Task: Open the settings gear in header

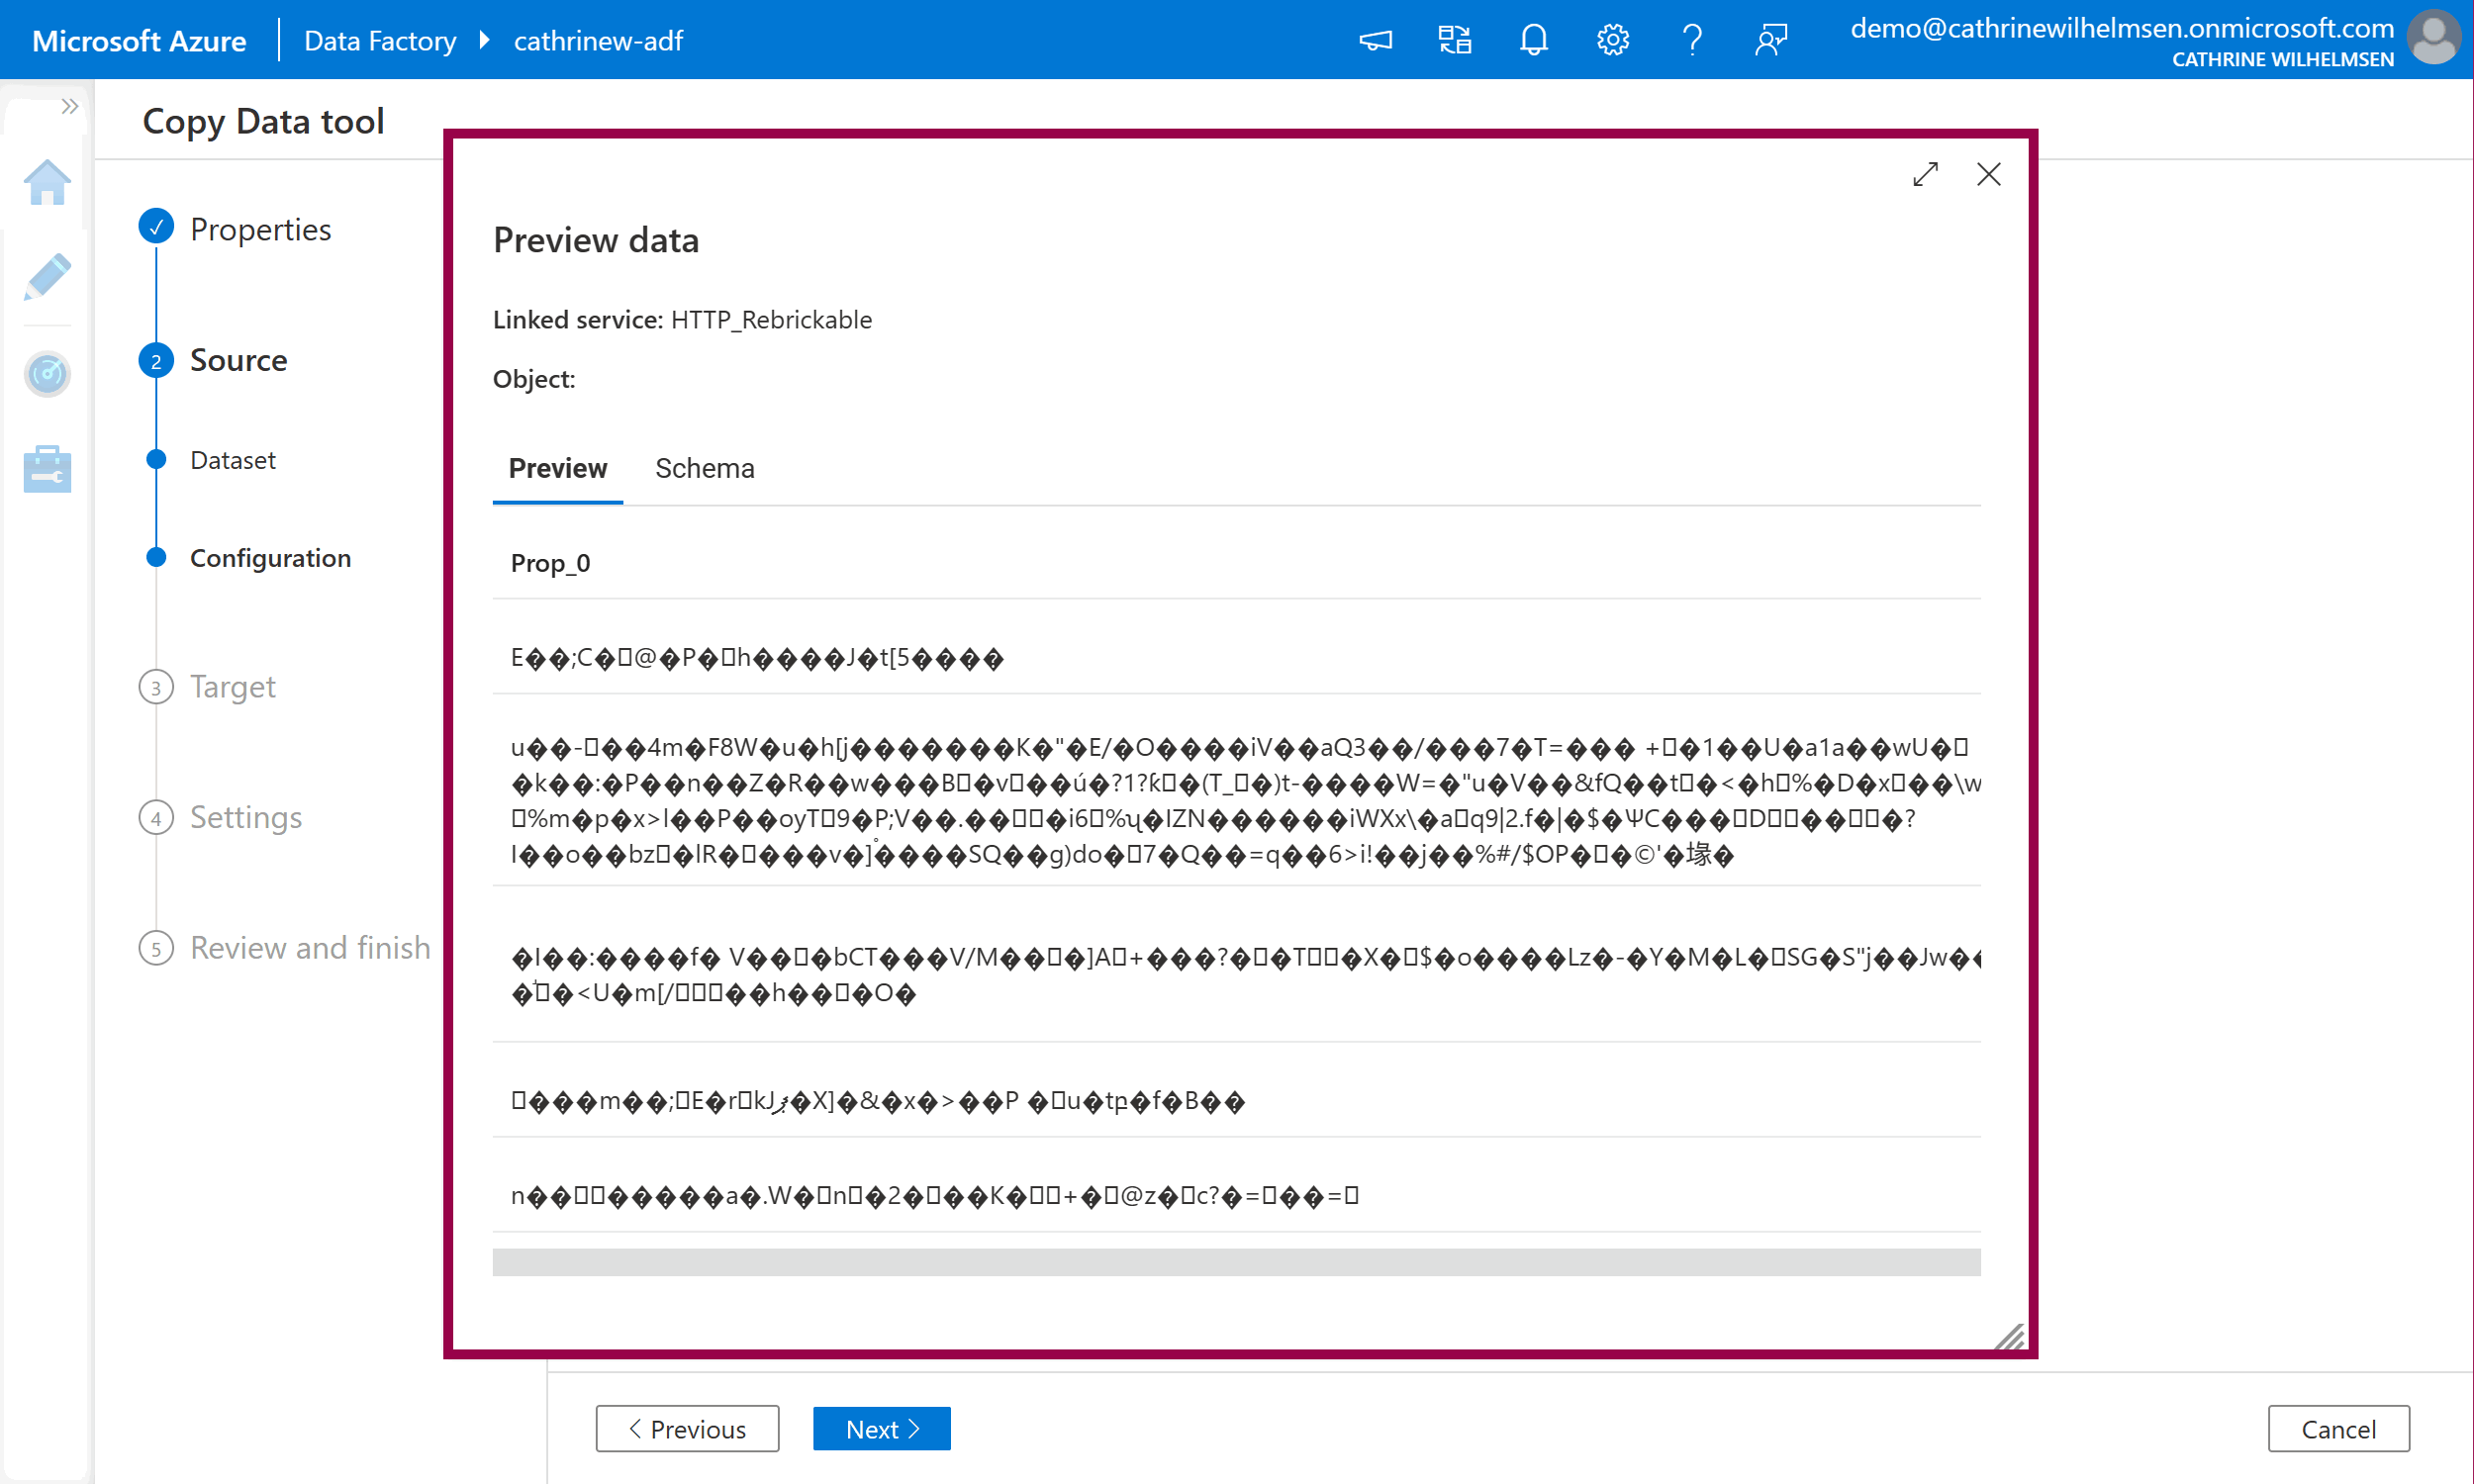Action: coord(1612,40)
